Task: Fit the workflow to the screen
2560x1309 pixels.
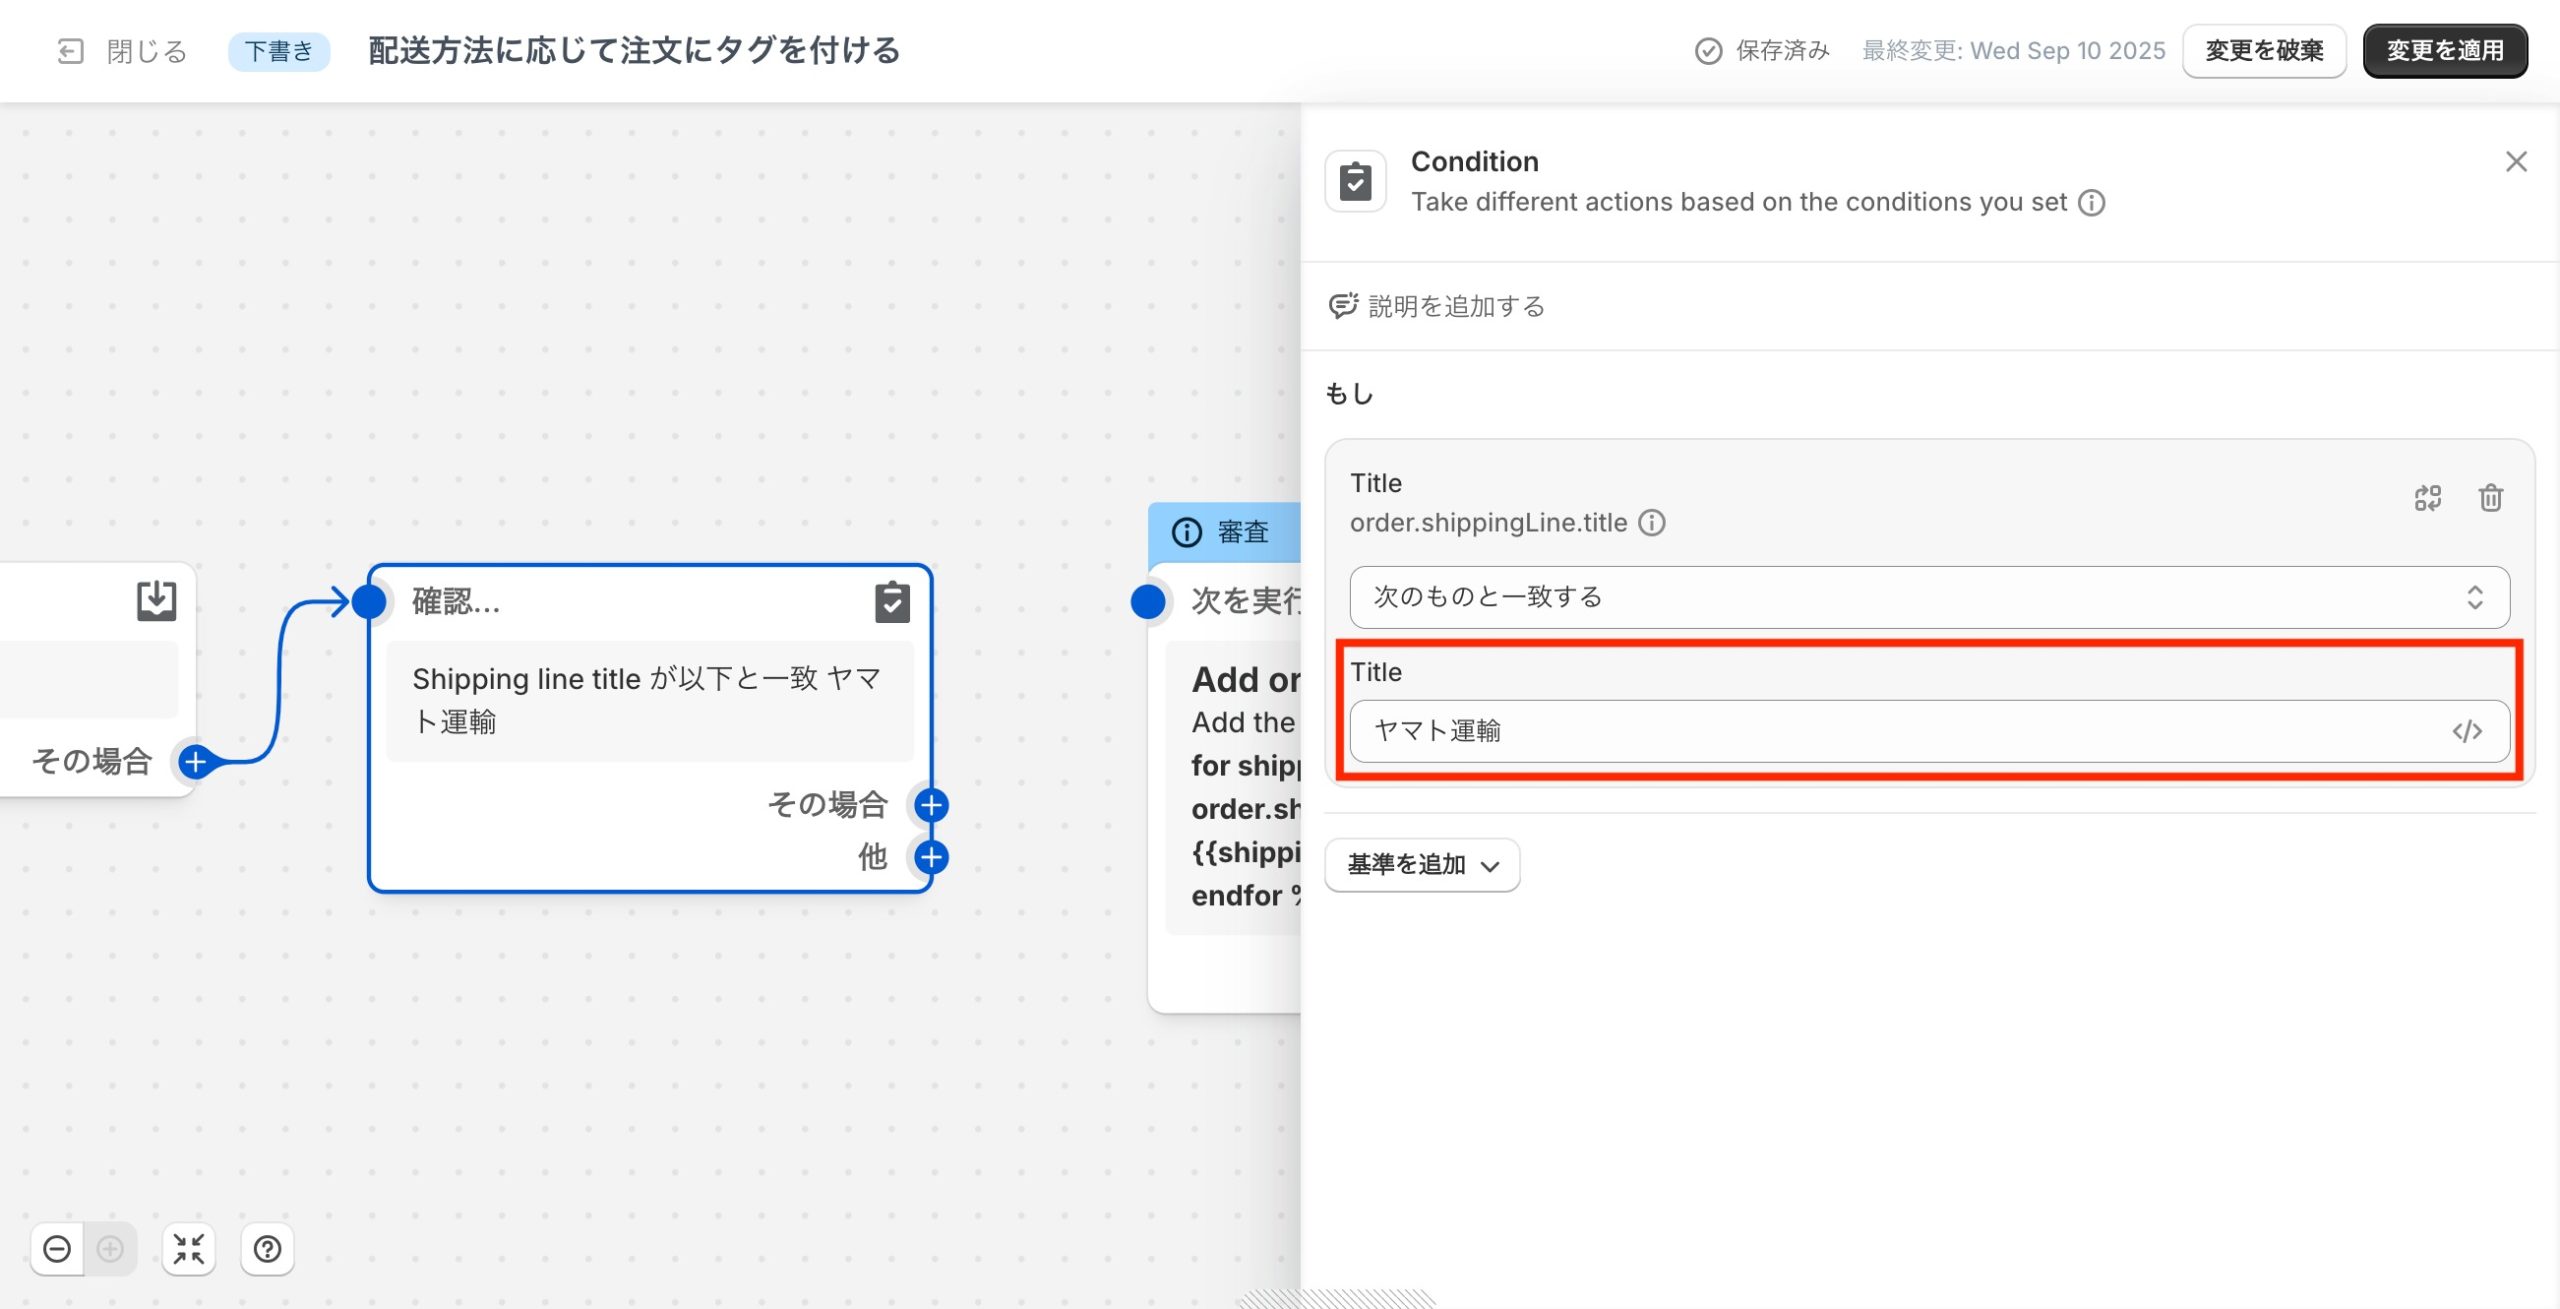Action: click(188, 1249)
